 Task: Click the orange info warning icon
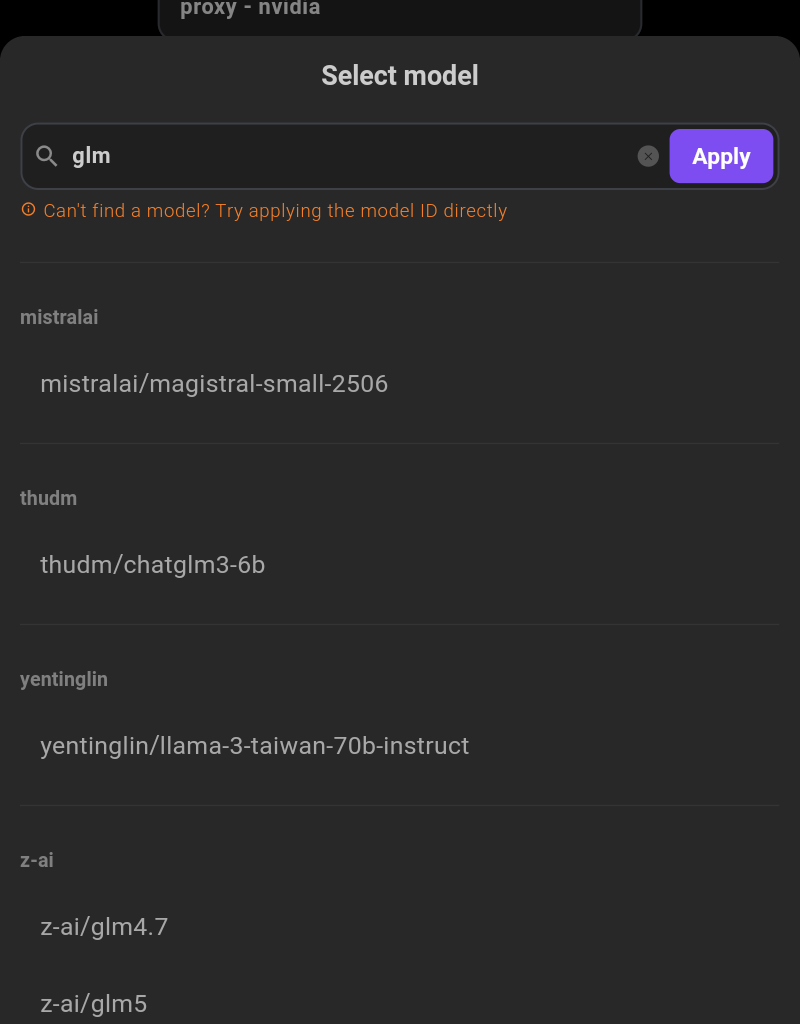tap(28, 210)
